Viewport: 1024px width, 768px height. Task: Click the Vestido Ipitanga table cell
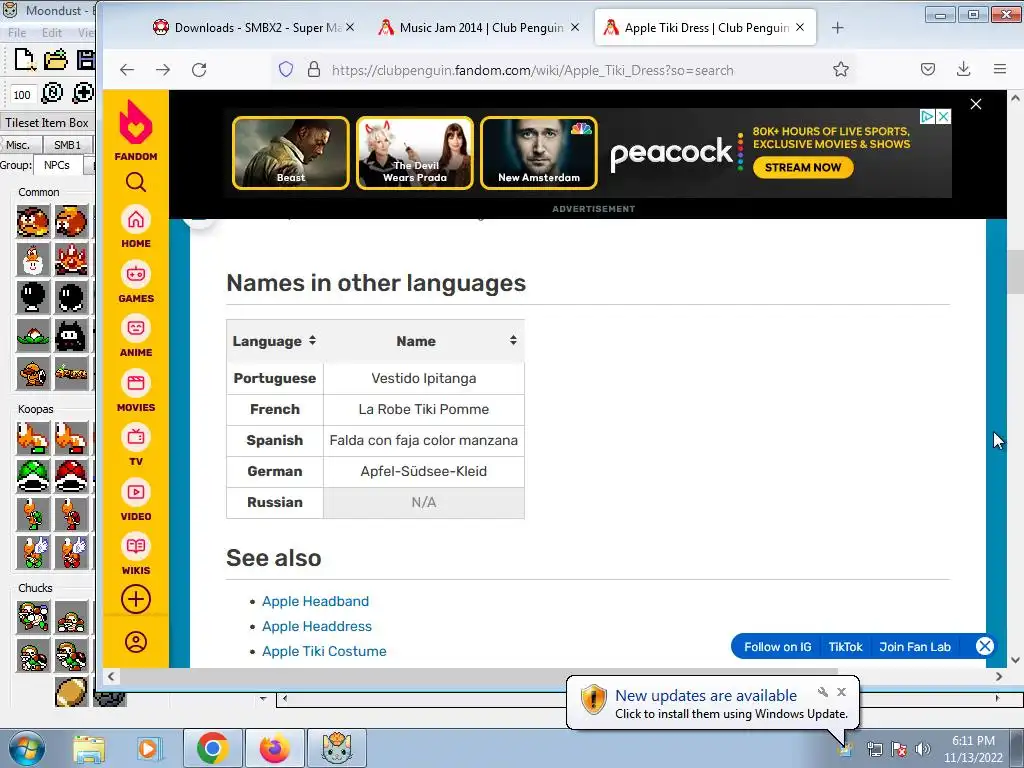tap(423, 378)
